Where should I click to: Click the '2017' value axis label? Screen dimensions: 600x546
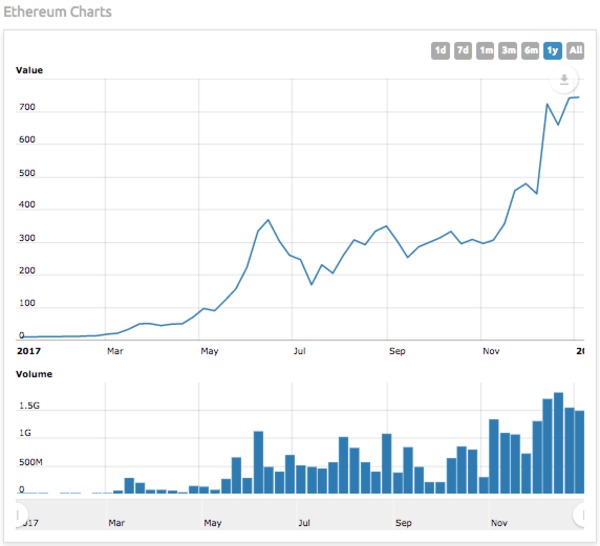(x=29, y=351)
